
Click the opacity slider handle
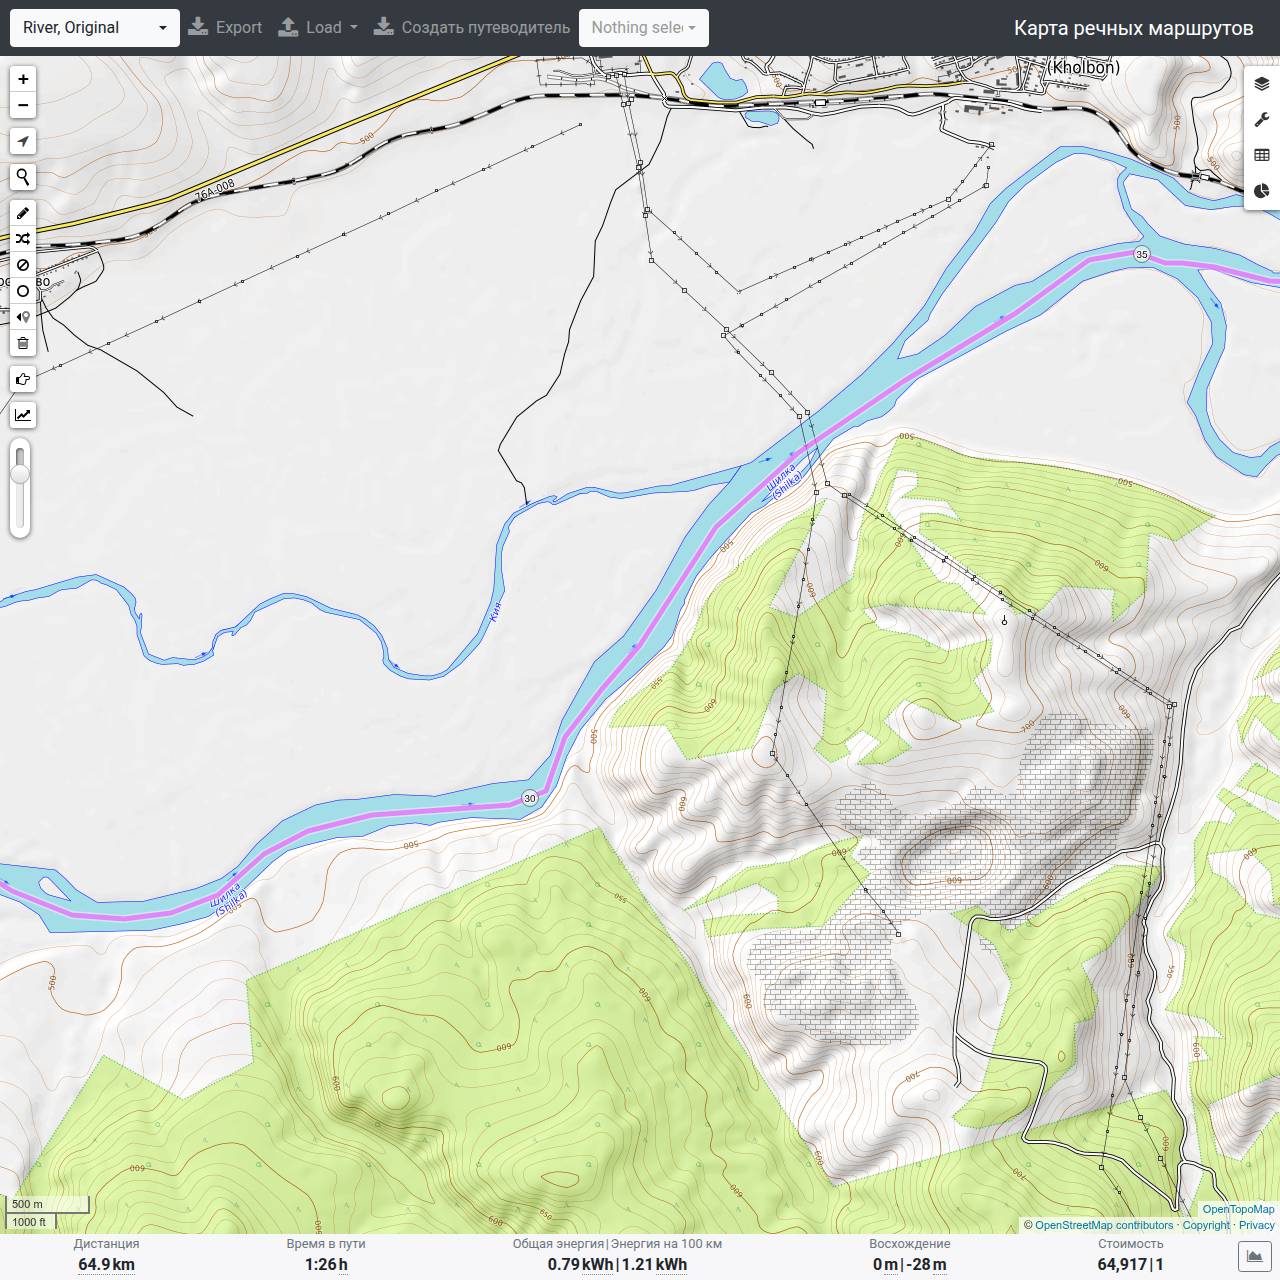click(x=20, y=475)
